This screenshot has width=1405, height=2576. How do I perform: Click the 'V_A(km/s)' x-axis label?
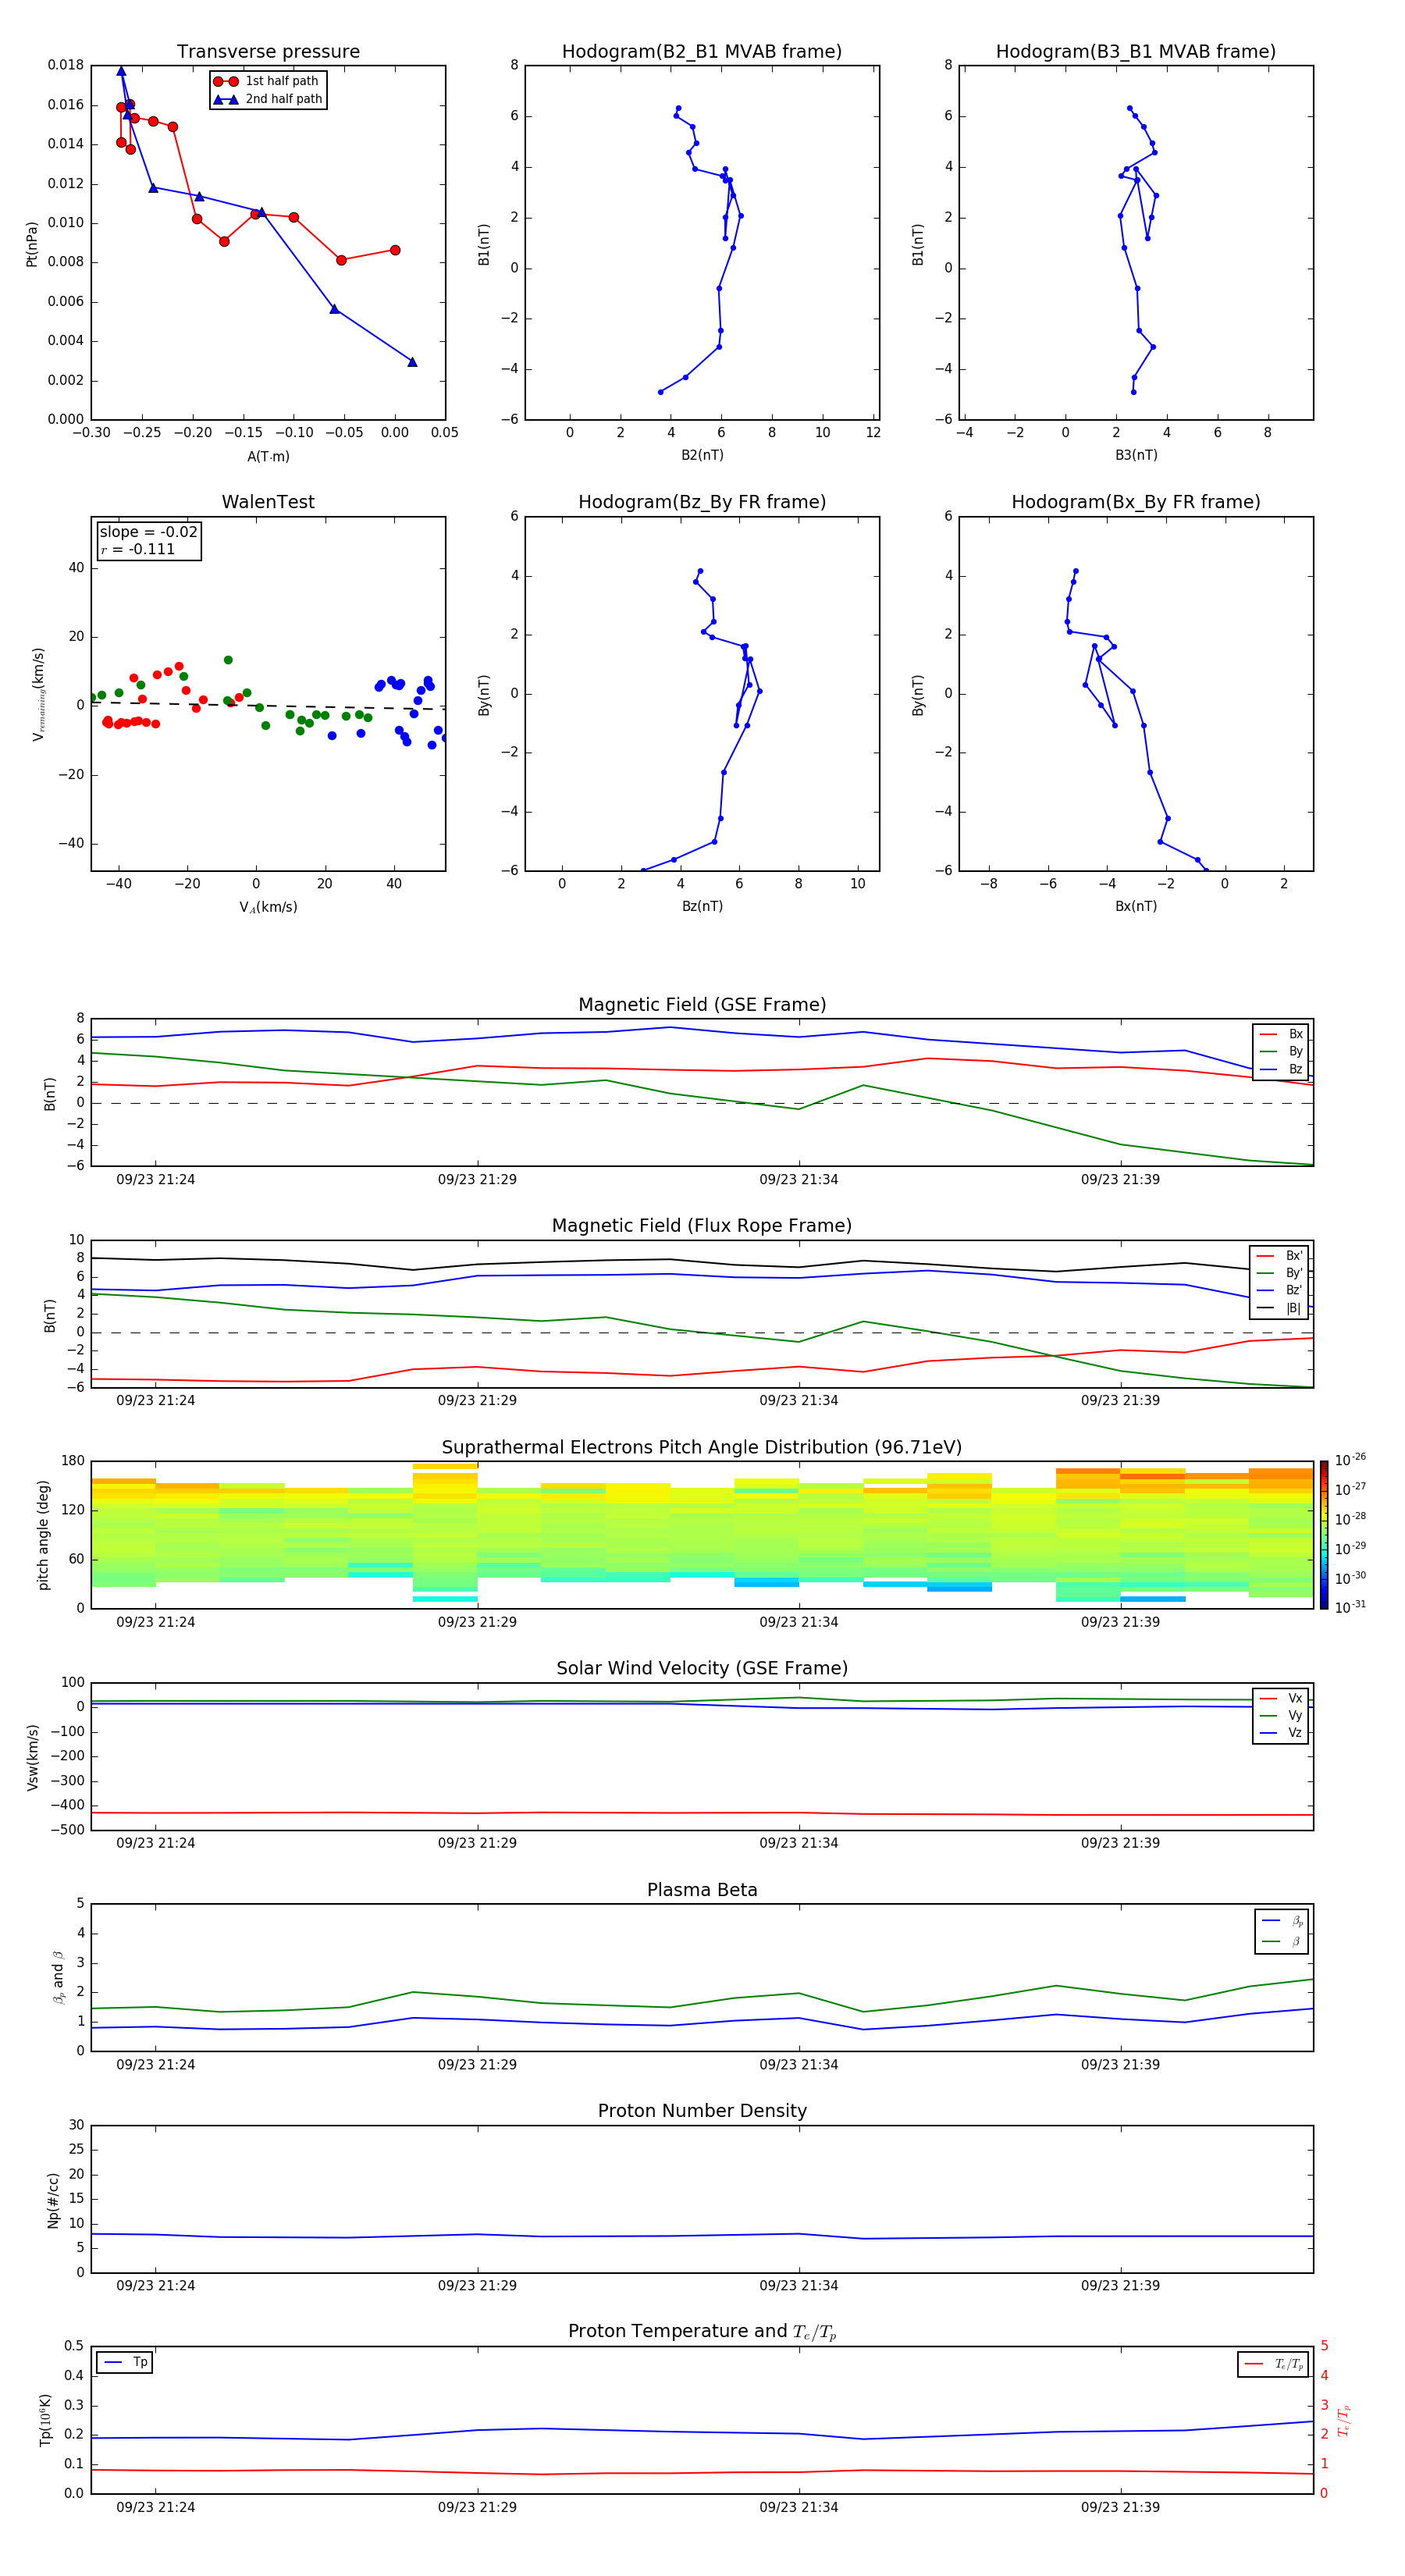click(268, 908)
